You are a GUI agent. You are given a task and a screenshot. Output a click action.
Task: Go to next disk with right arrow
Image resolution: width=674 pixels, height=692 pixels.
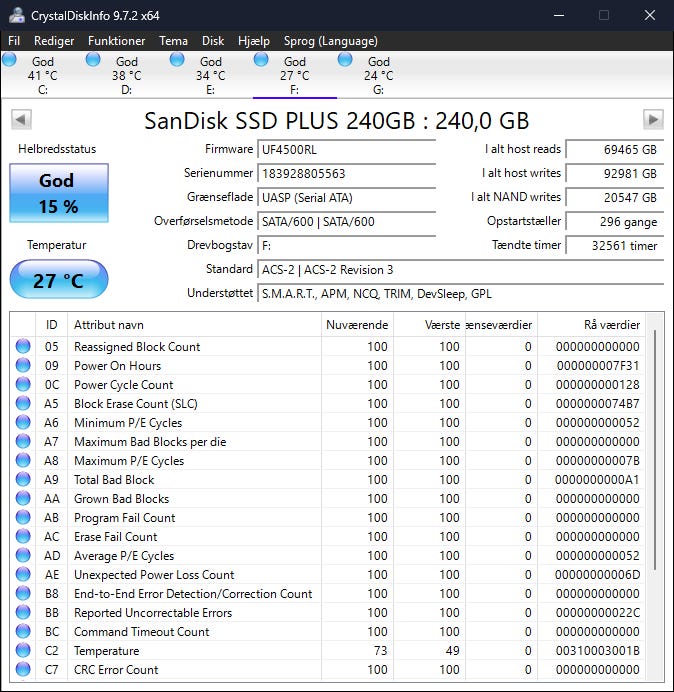coord(653,120)
